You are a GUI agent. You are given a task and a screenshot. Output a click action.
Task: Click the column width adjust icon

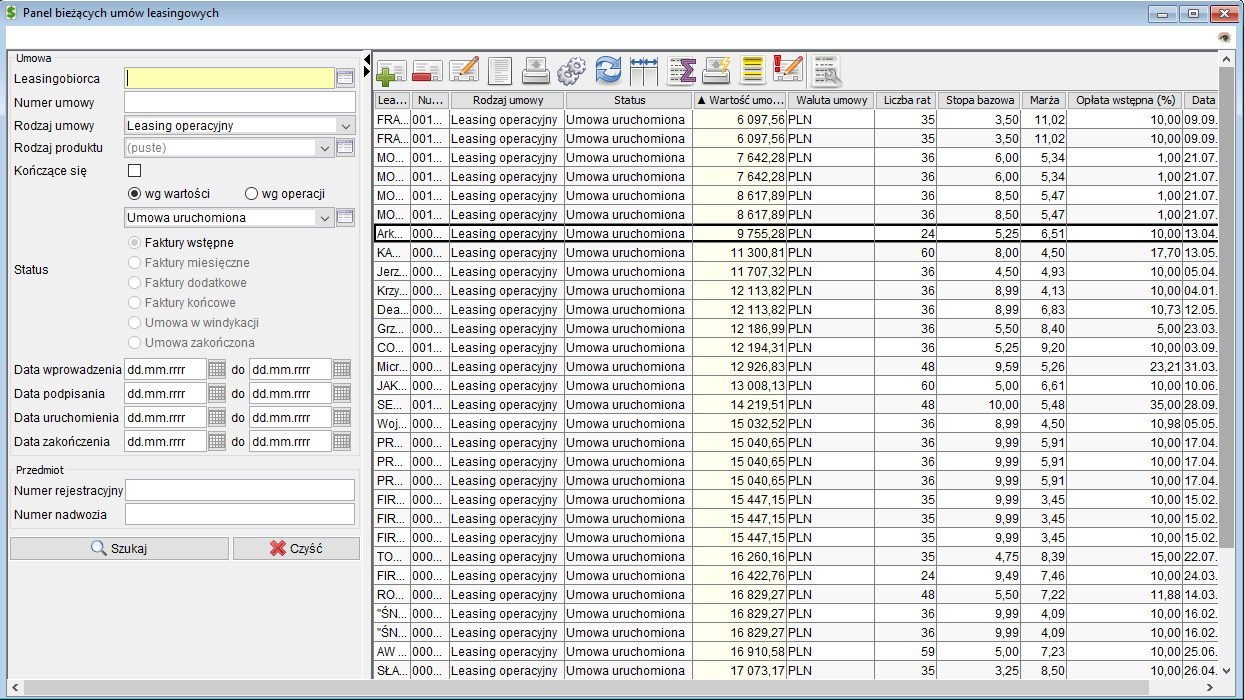[x=644, y=71]
